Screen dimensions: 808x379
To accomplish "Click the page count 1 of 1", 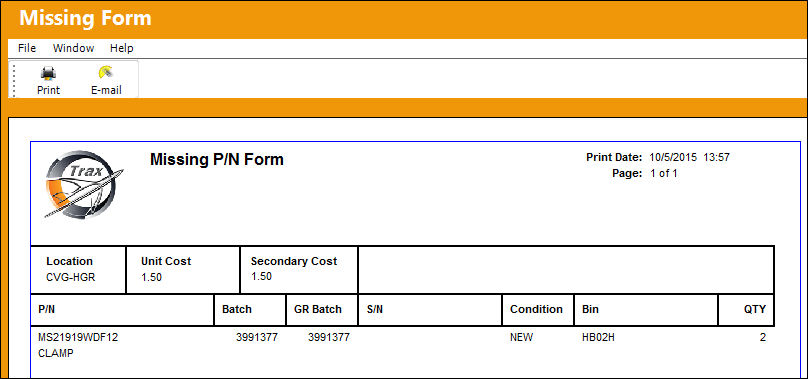I will click(664, 174).
